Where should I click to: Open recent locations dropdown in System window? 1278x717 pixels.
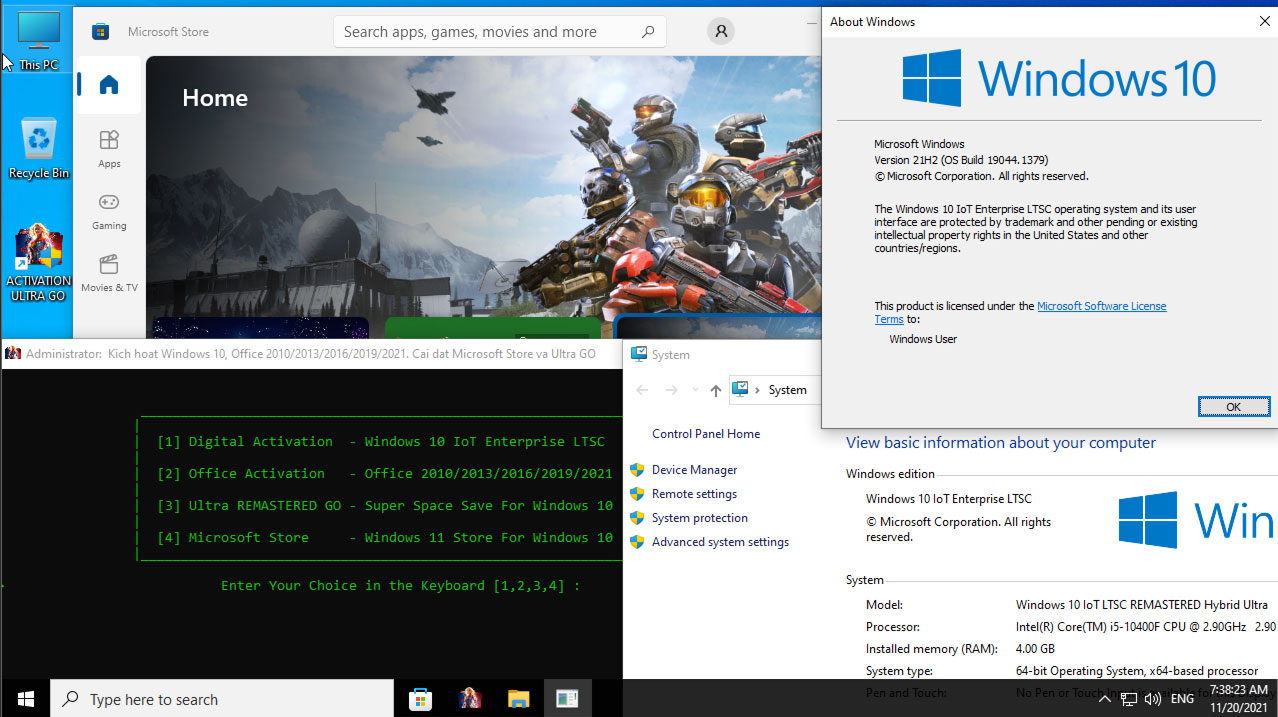[x=693, y=391]
